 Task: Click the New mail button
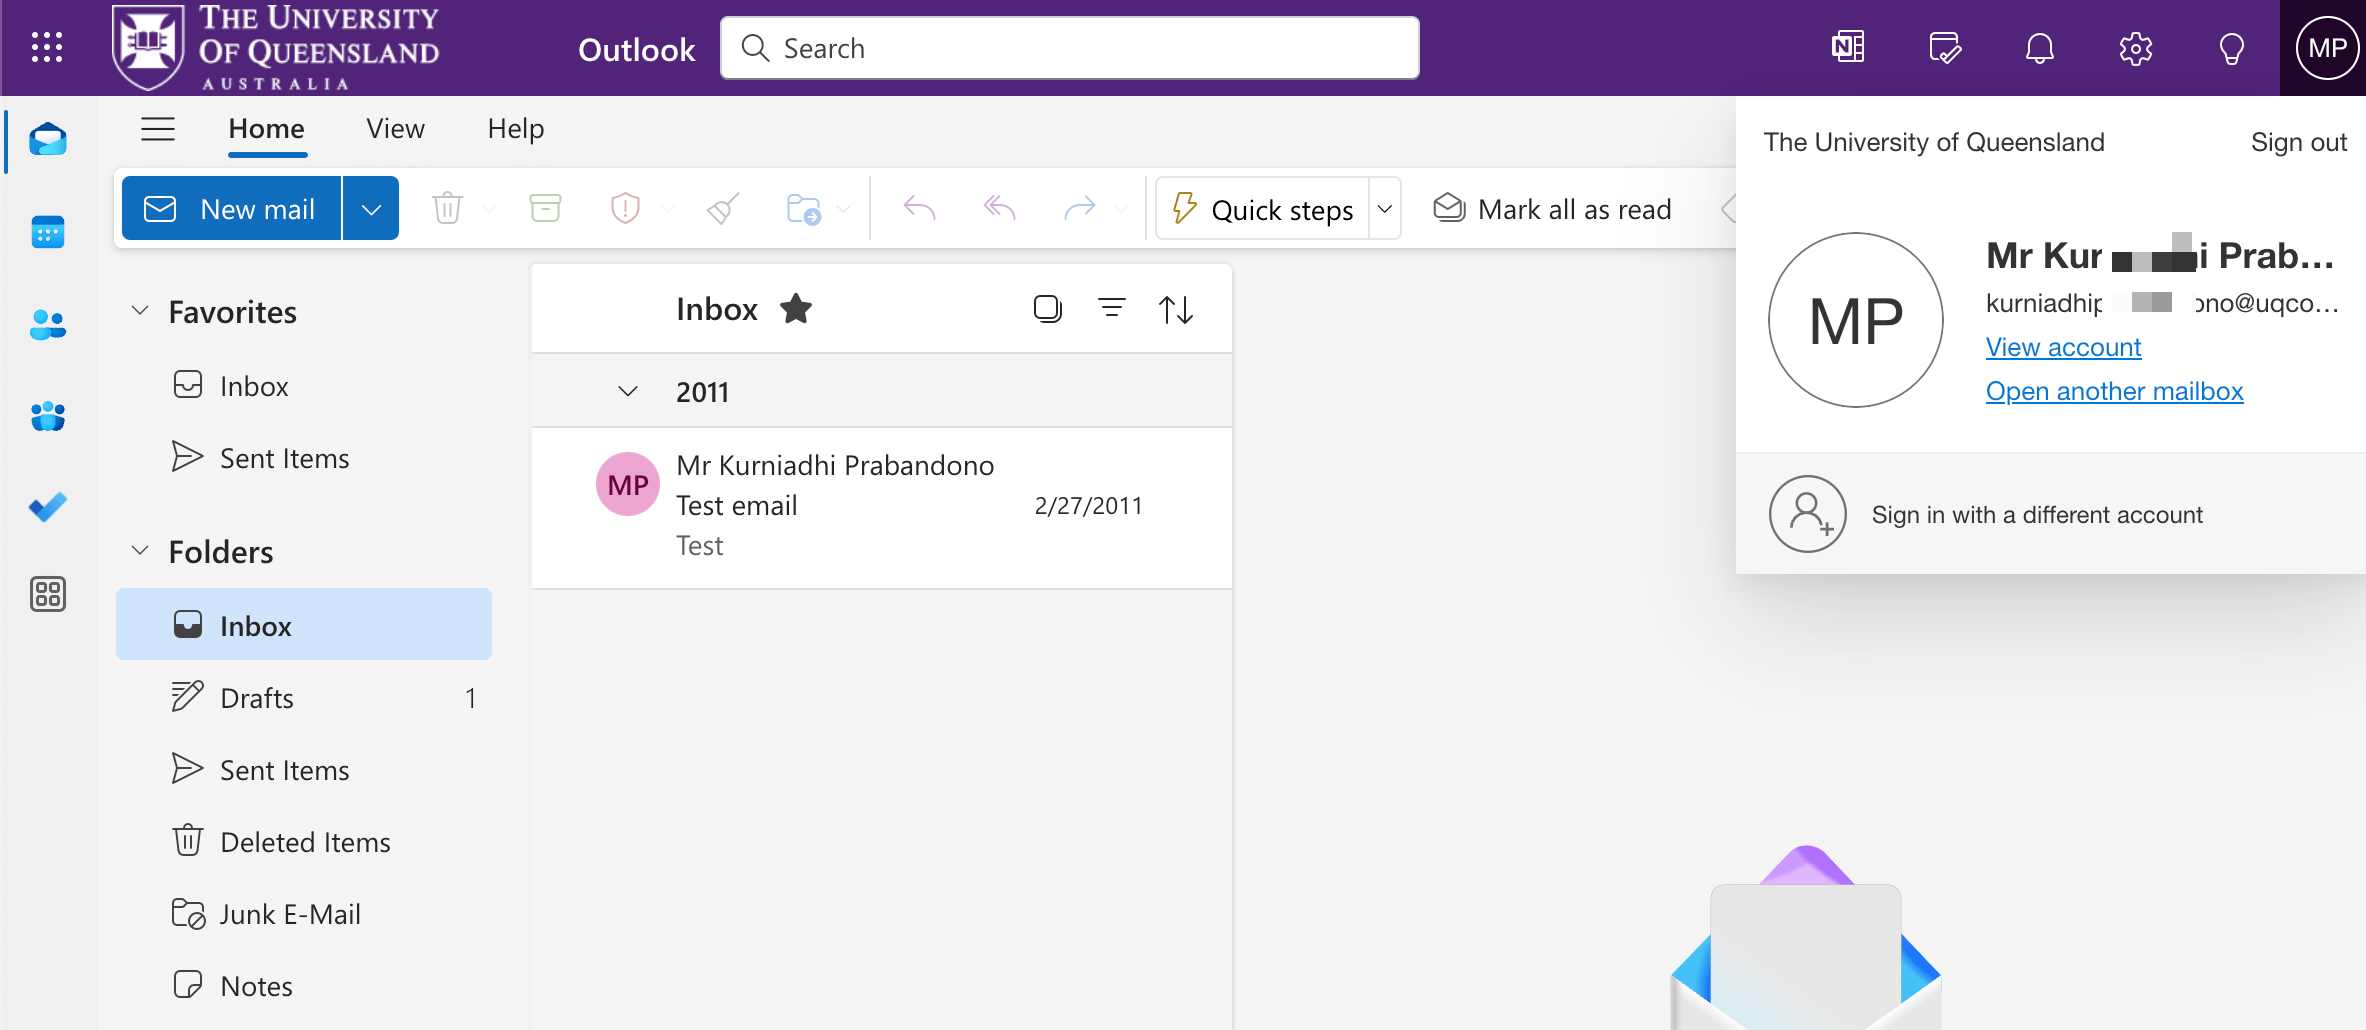click(x=231, y=208)
